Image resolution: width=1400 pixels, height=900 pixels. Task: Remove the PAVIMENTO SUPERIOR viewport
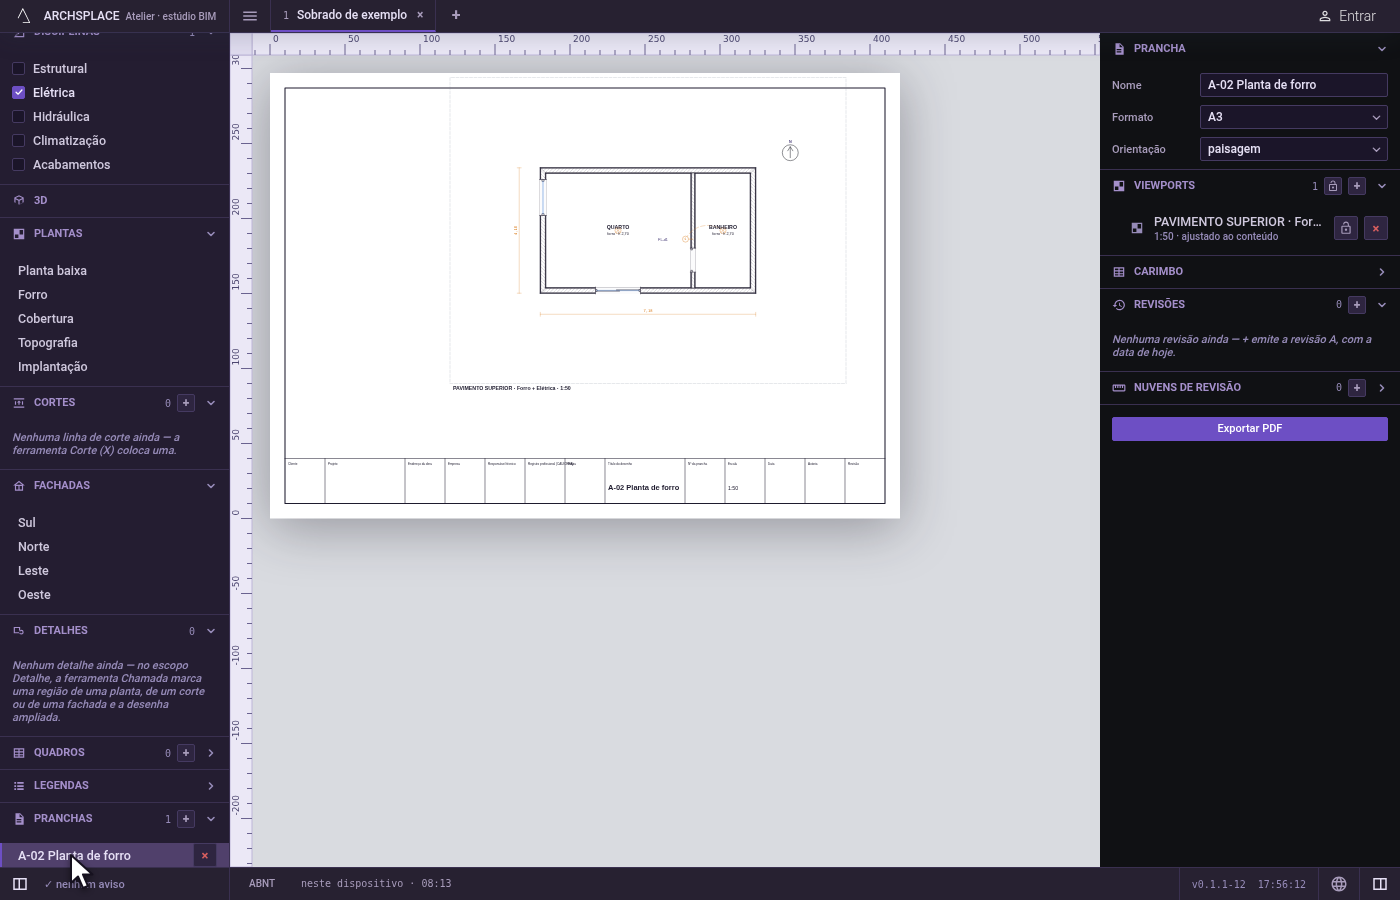click(1376, 229)
